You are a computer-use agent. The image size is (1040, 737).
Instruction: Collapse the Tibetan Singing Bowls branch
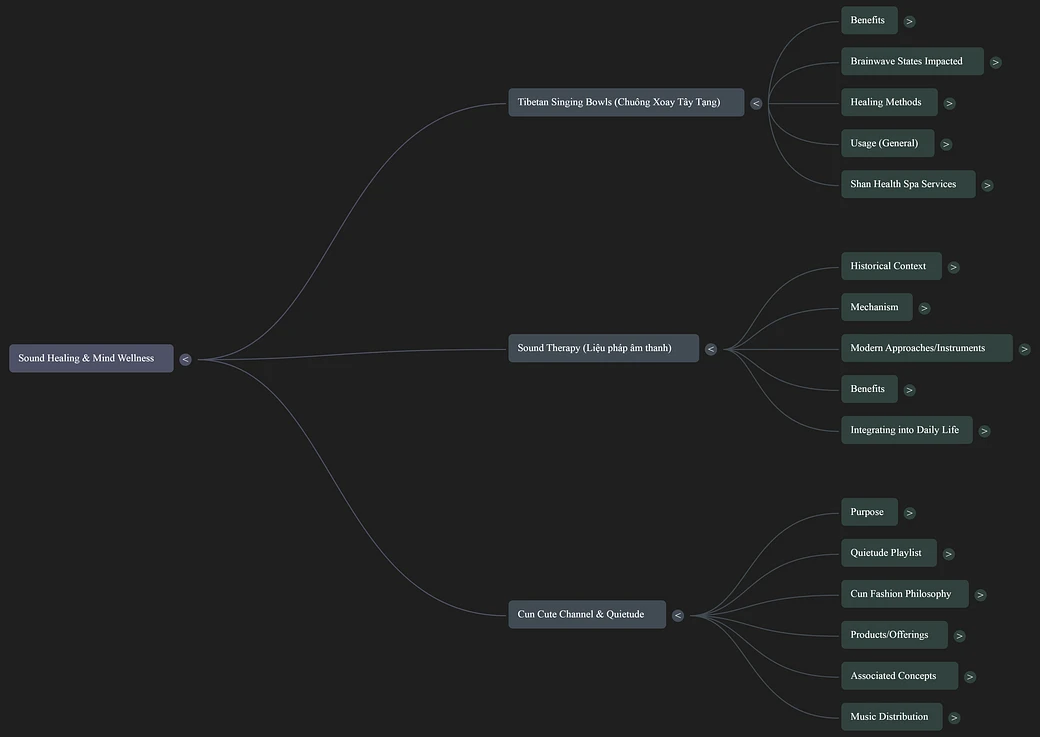pyautogui.click(x=756, y=103)
